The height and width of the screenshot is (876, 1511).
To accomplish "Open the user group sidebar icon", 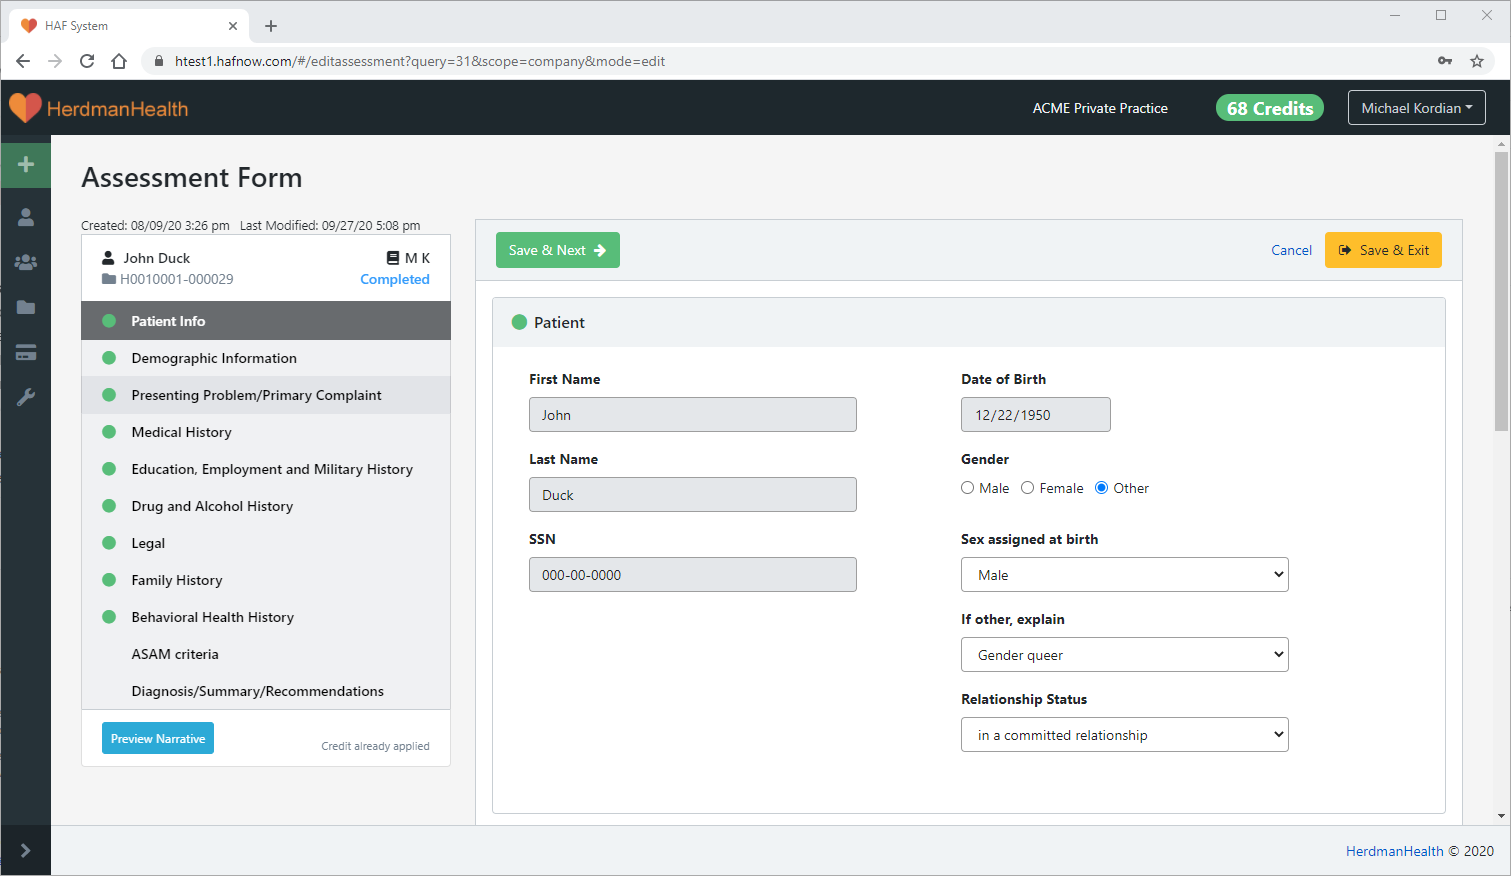I will click(x=26, y=262).
